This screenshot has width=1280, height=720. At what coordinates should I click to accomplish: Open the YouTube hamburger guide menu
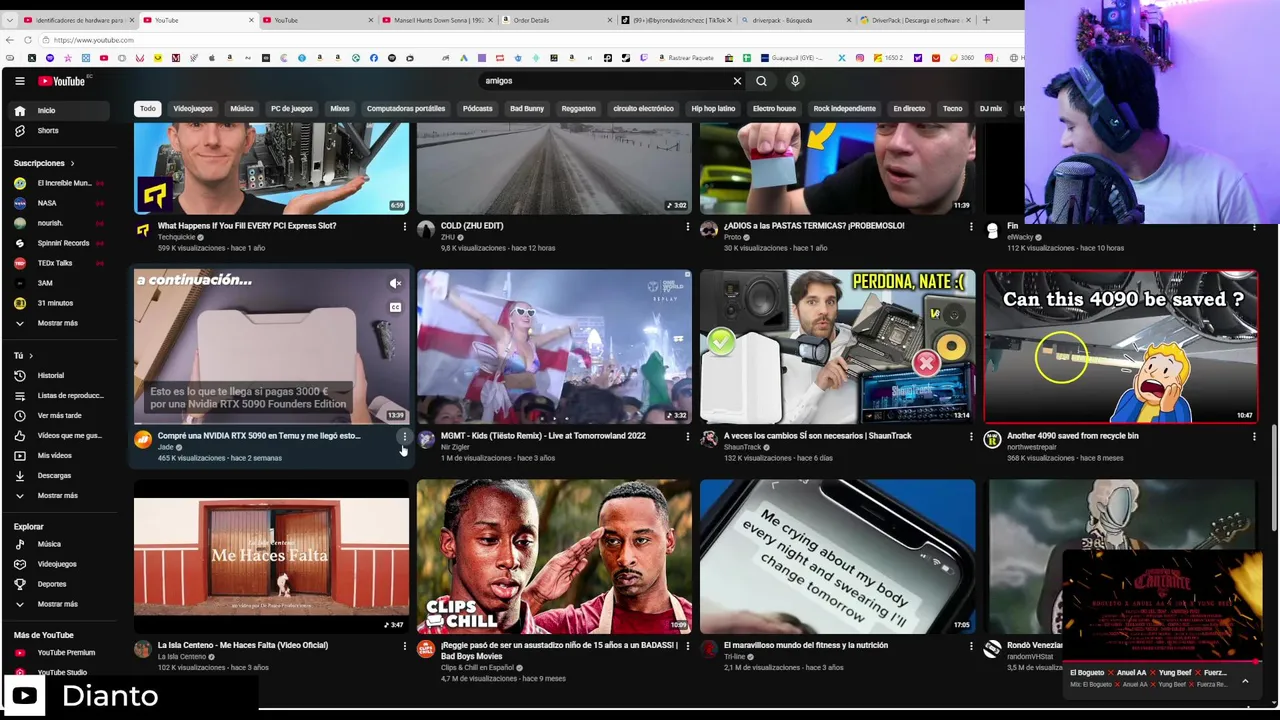(19, 81)
